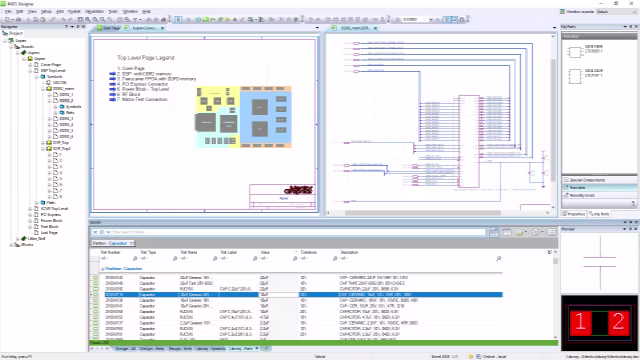Check the box for the 4.7uF capacitor row
This screenshot has height=360, width=640.
95,317
